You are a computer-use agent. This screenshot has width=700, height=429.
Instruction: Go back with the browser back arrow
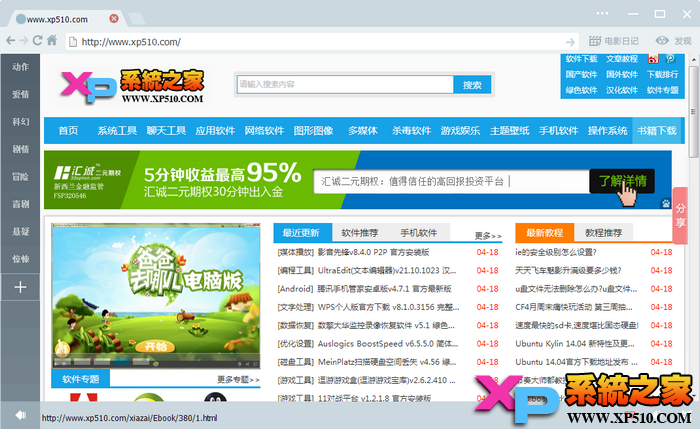point(11,41)
